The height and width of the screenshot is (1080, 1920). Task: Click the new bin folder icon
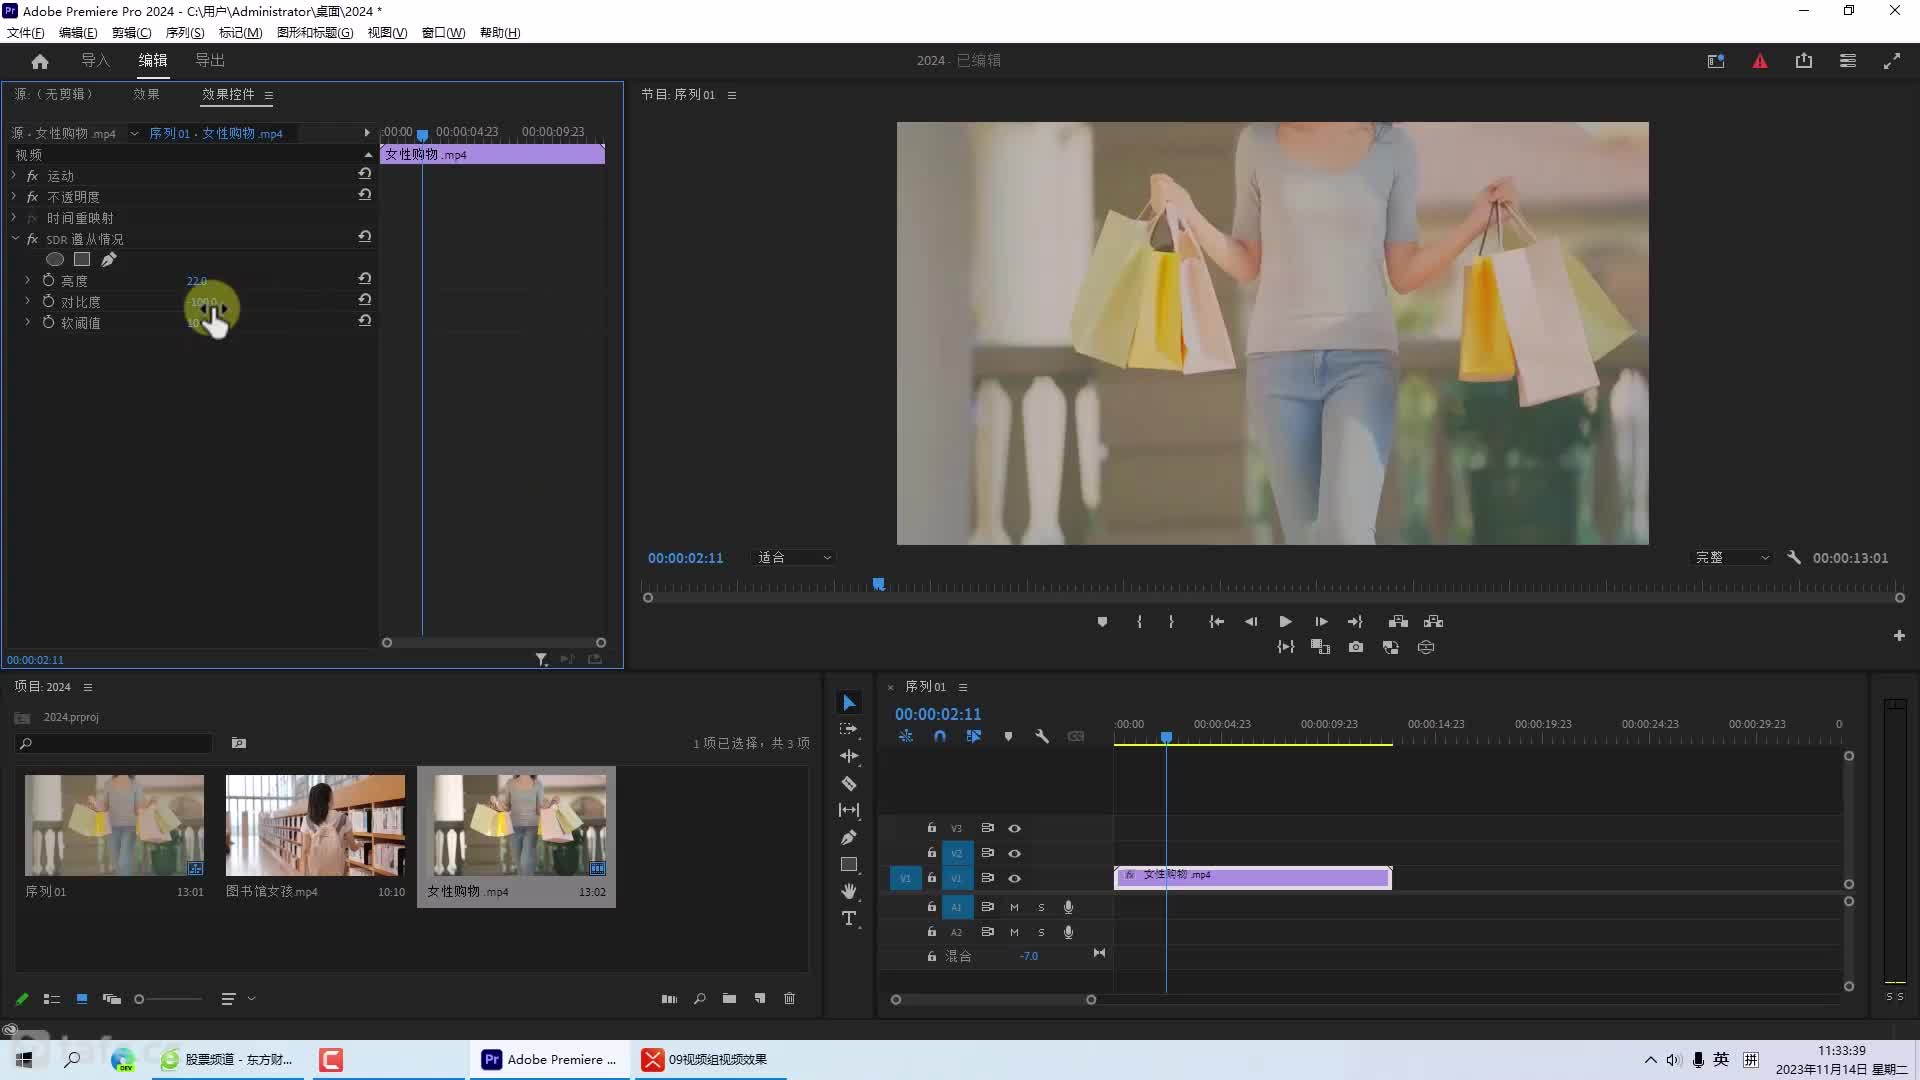730,999
